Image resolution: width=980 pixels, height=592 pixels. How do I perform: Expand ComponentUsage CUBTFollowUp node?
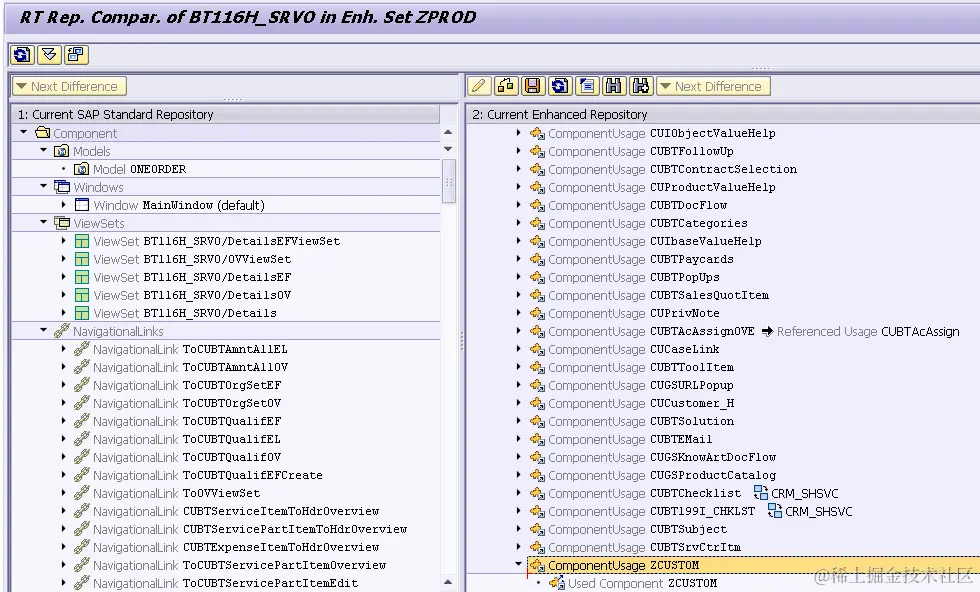click(x=518, y=151)
